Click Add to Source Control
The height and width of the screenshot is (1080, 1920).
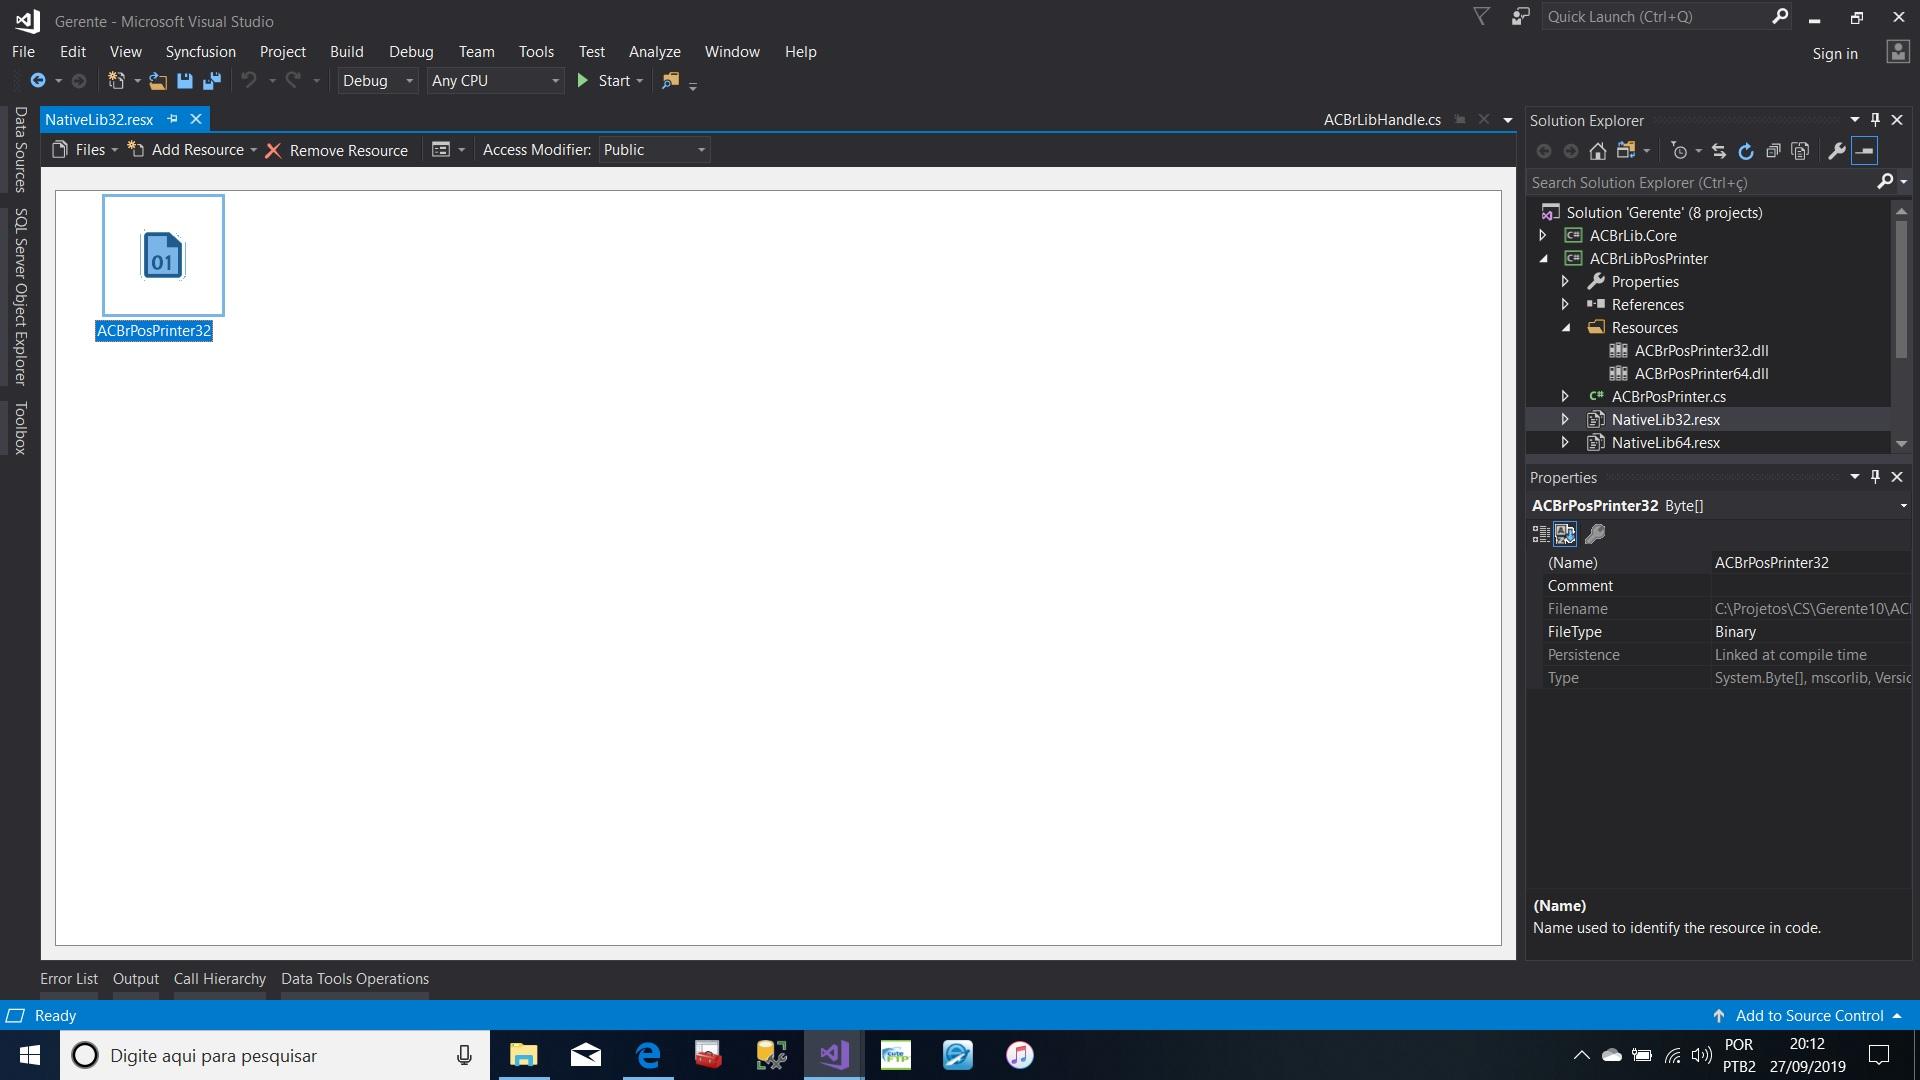(x=1809, y=1016)
